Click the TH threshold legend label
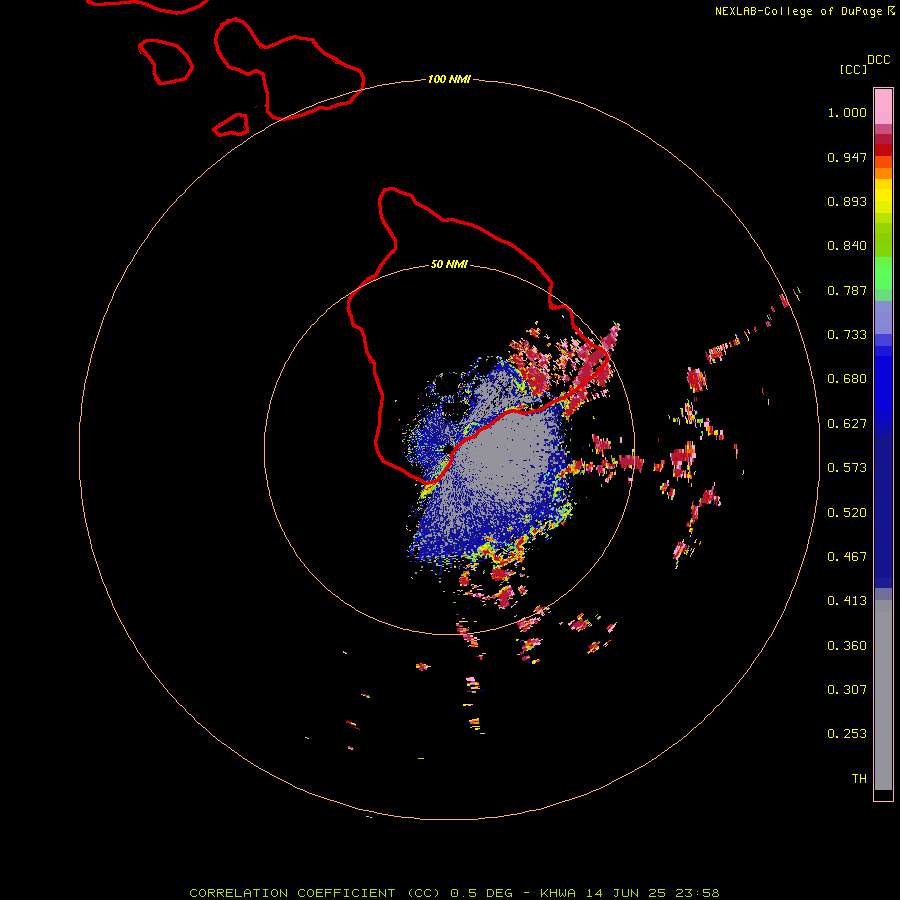This screenshot has width=900, height=900. point(859,779)
